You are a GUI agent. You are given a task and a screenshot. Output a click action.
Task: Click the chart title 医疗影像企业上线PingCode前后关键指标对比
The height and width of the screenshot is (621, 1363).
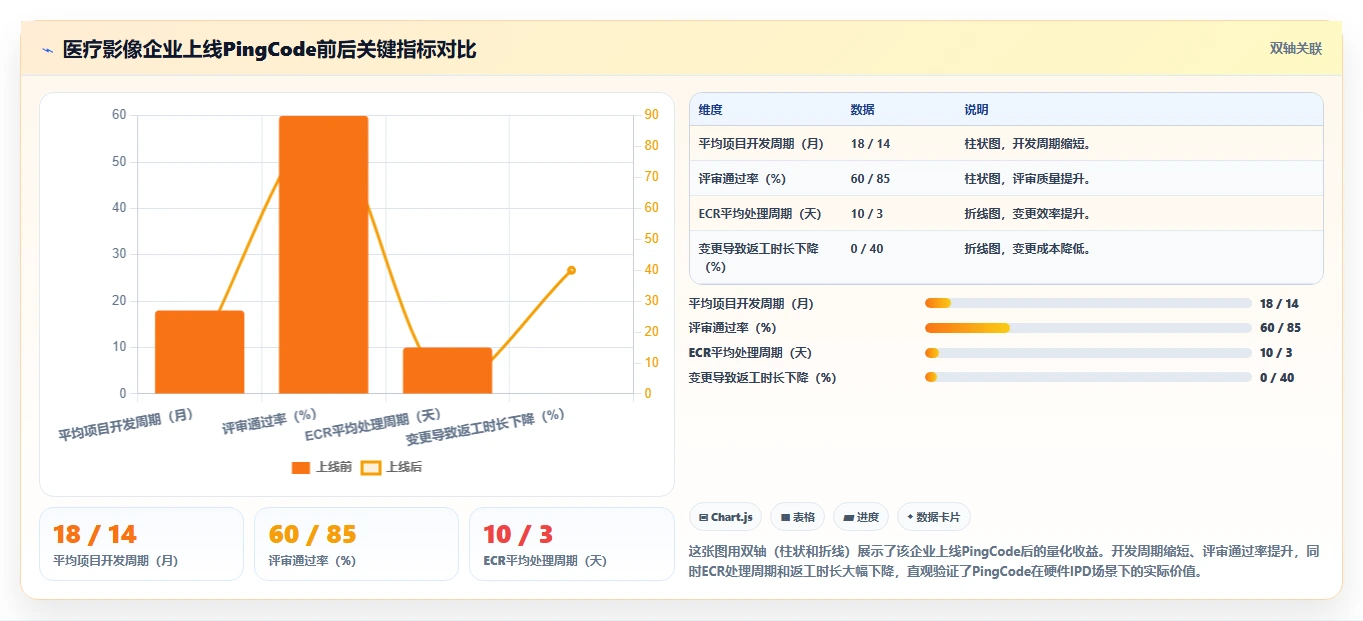click(270, 49)
